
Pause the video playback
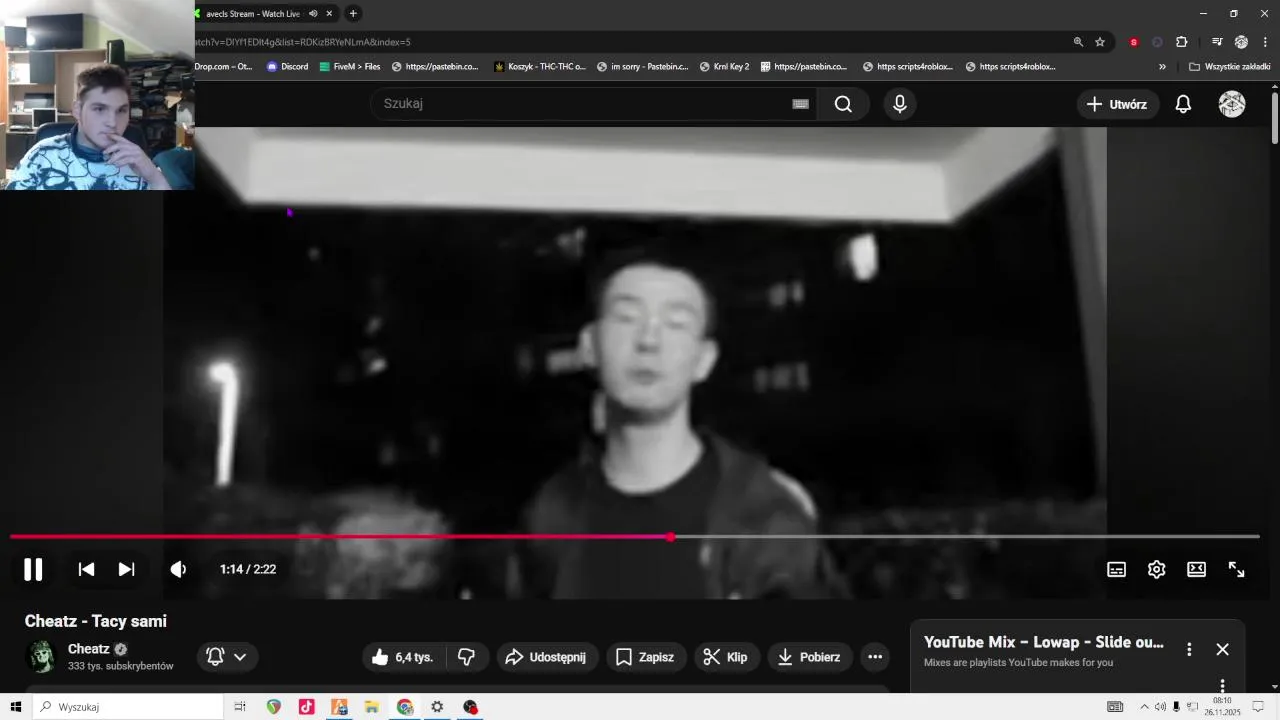tap(33, 569)
